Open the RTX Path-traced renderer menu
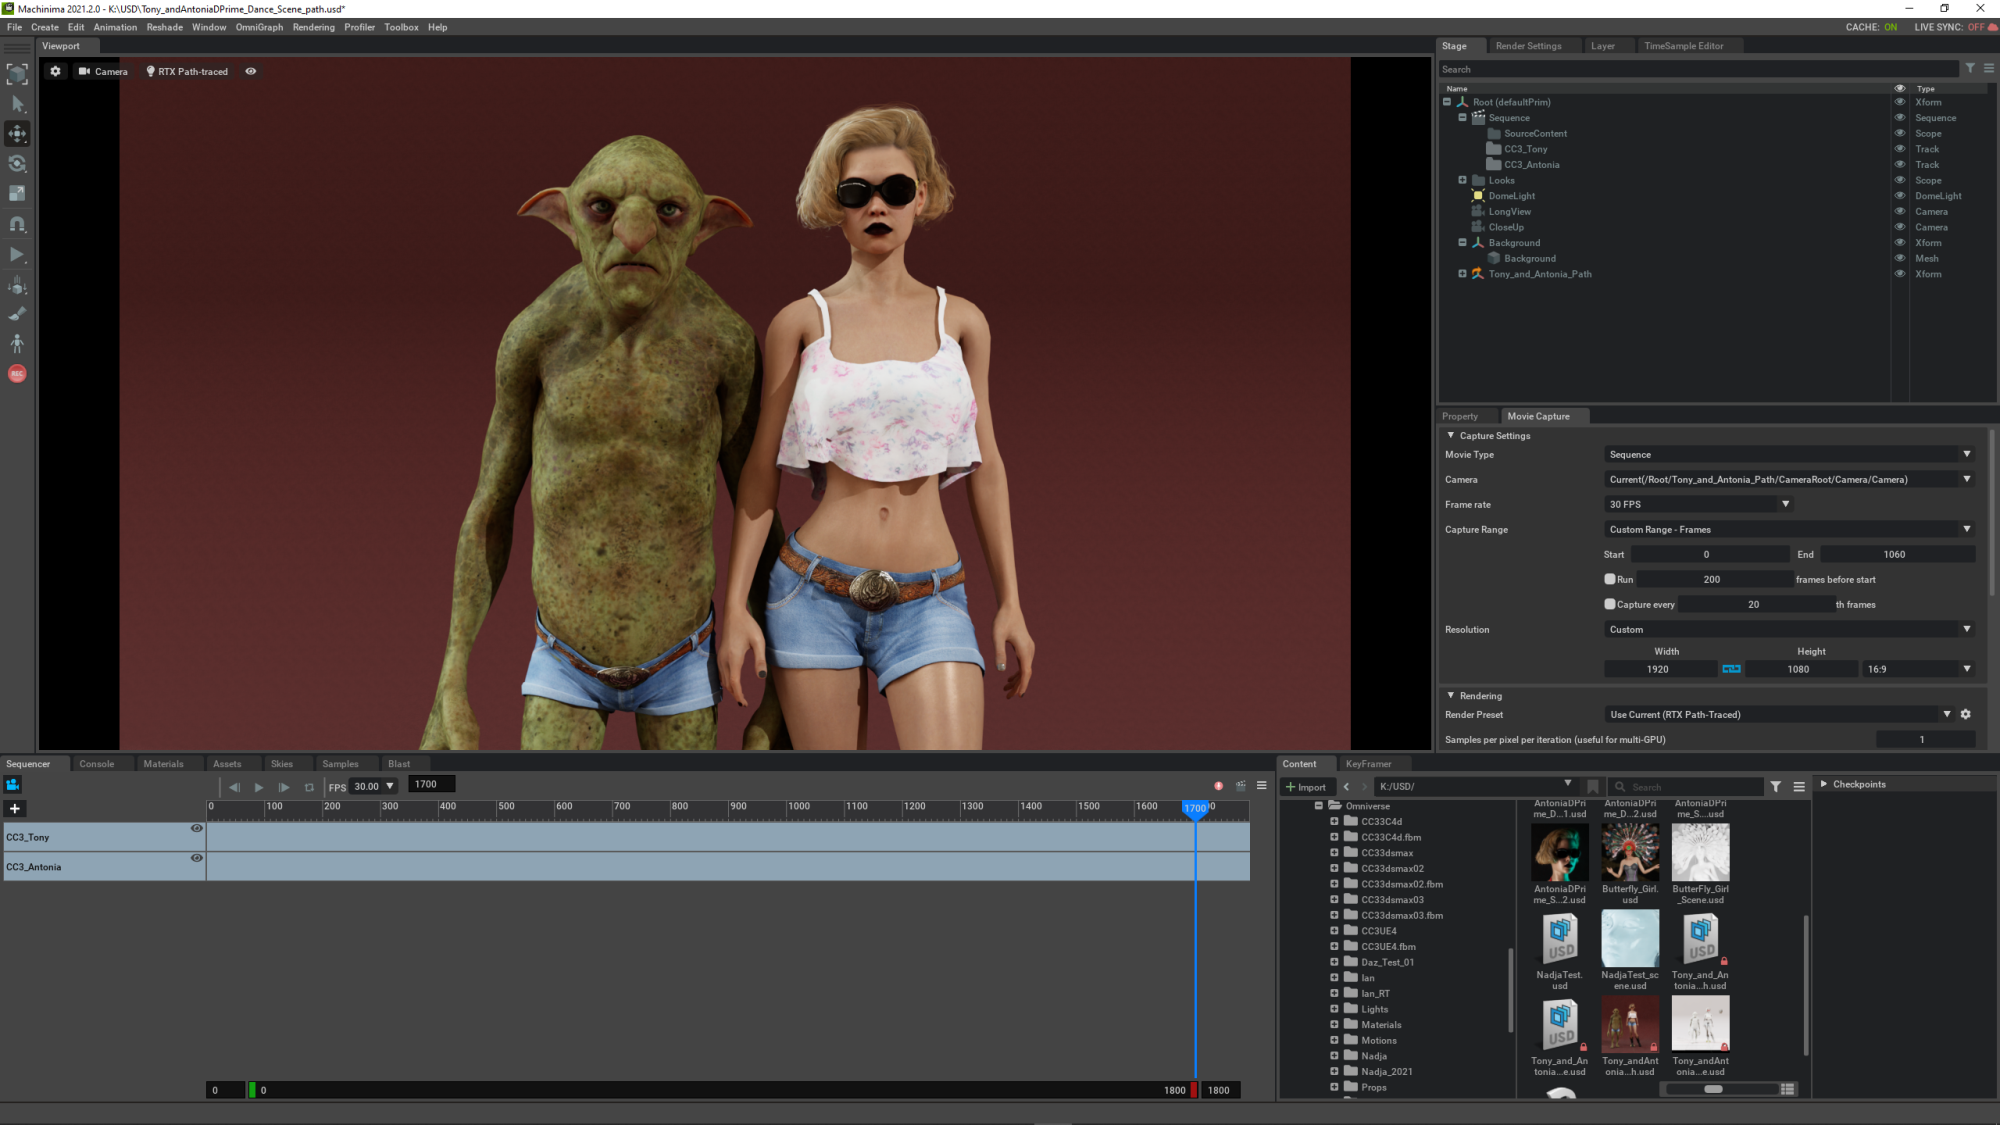 click(187, 71)
